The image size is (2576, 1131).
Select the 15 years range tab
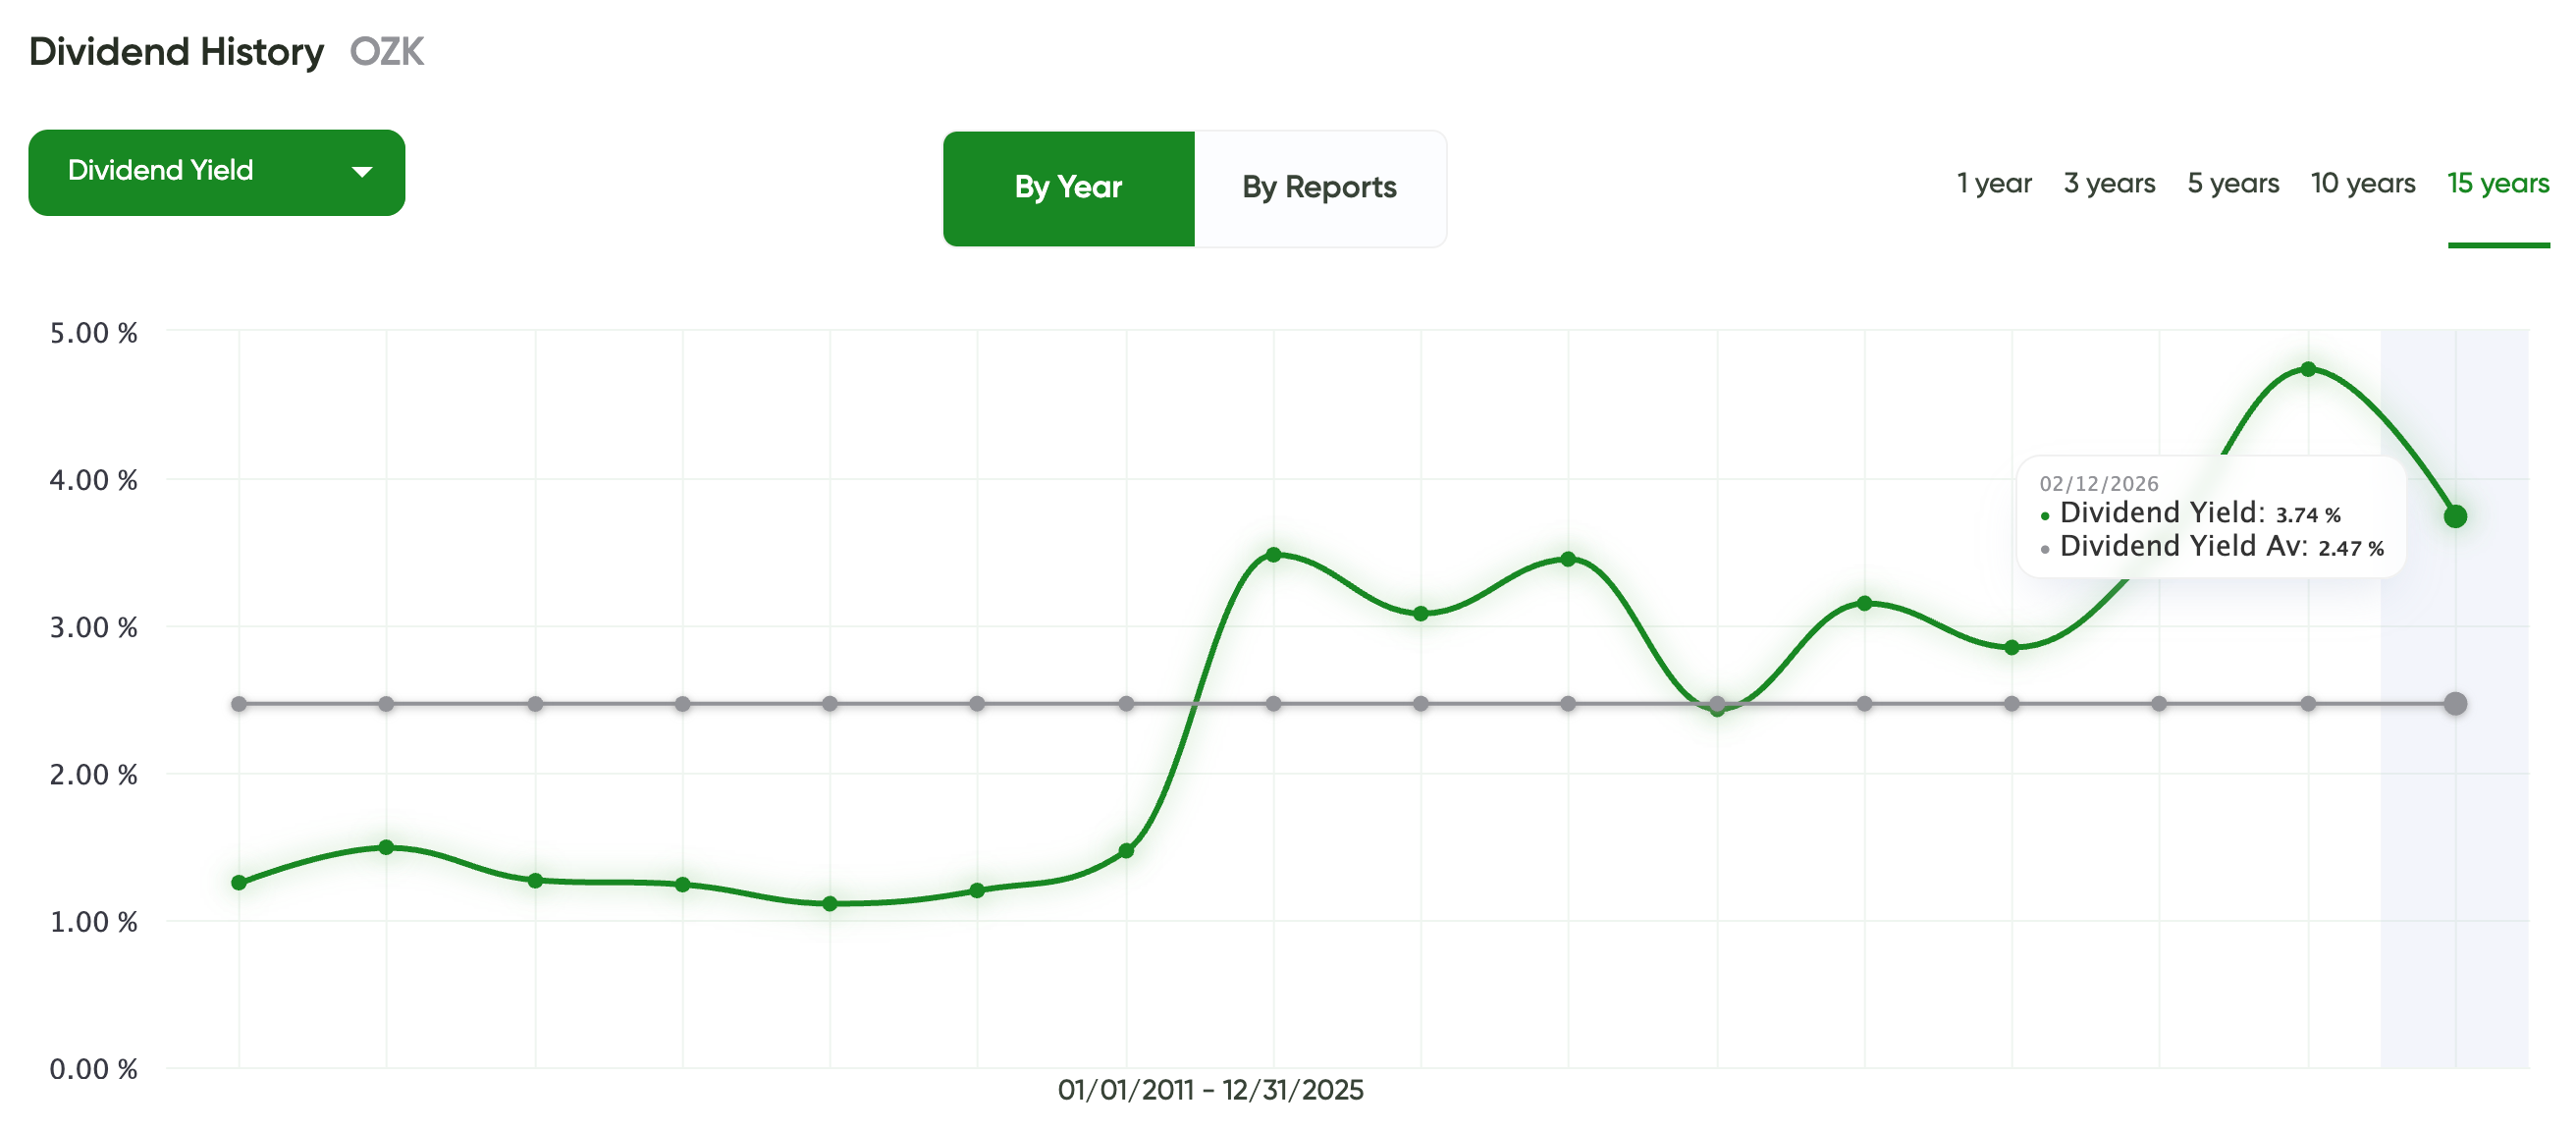click(2497, 184)
